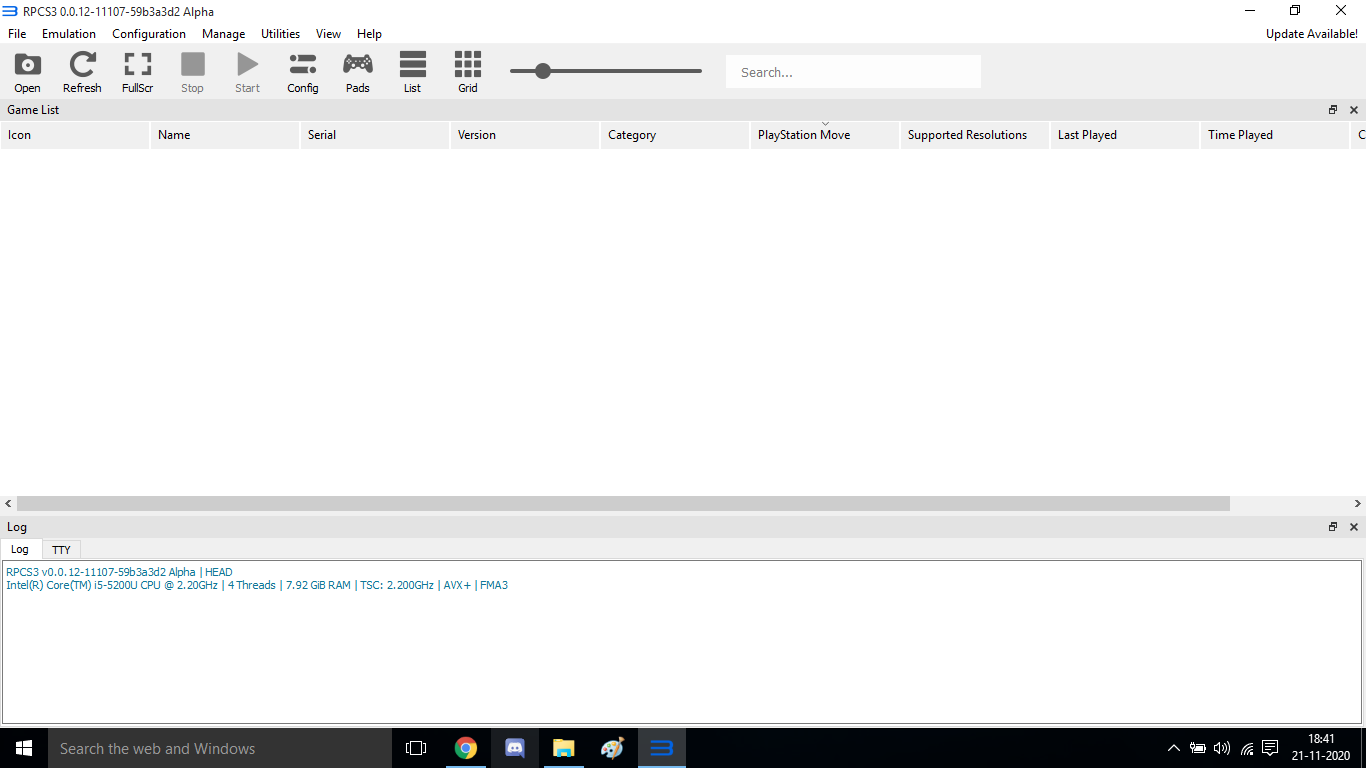Viewport: 1366px width, 768px height.
Task: Open File Explorer from taskbar
Action: [x=564, y=748]
